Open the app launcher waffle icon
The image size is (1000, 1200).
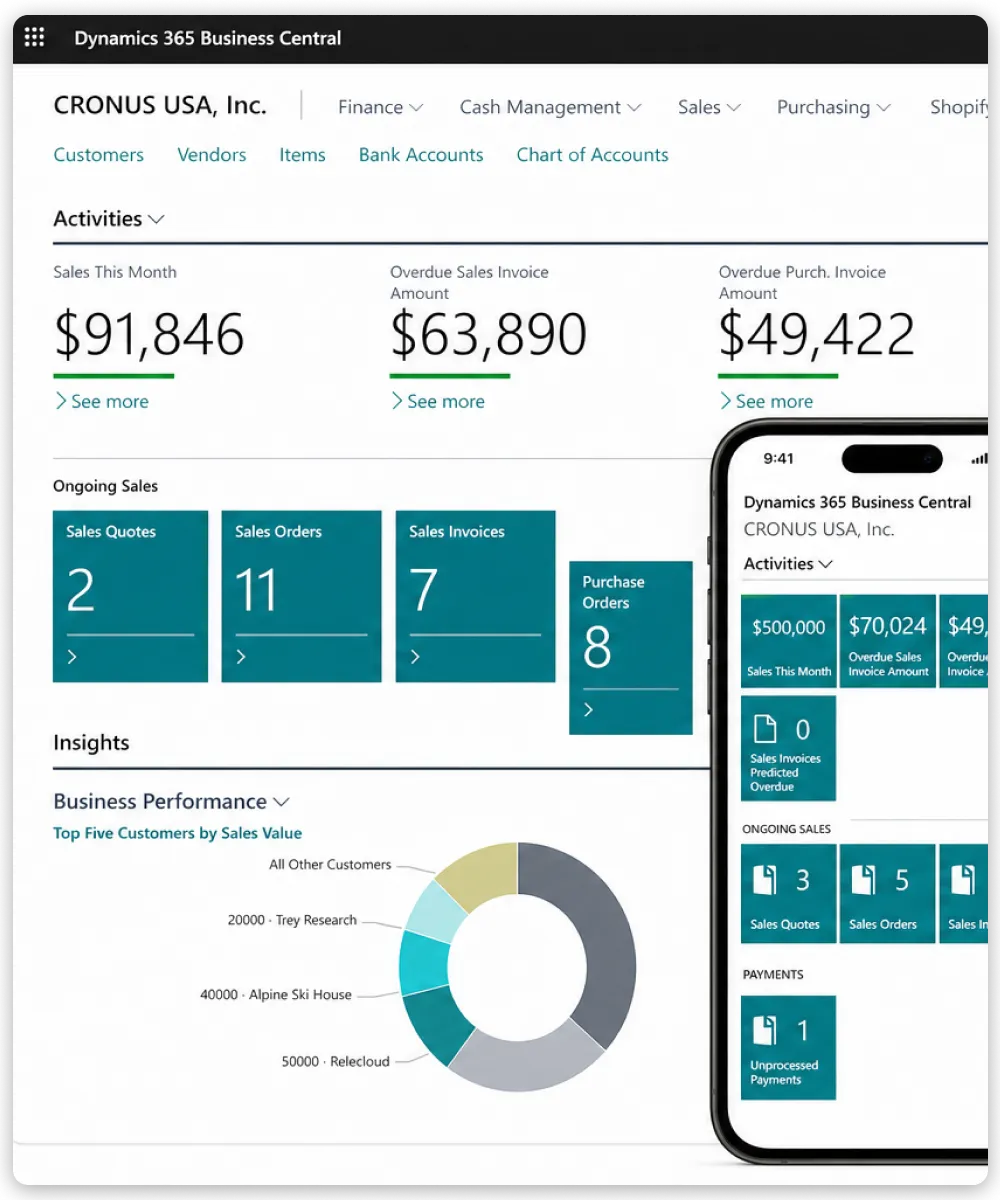(34, 38)
